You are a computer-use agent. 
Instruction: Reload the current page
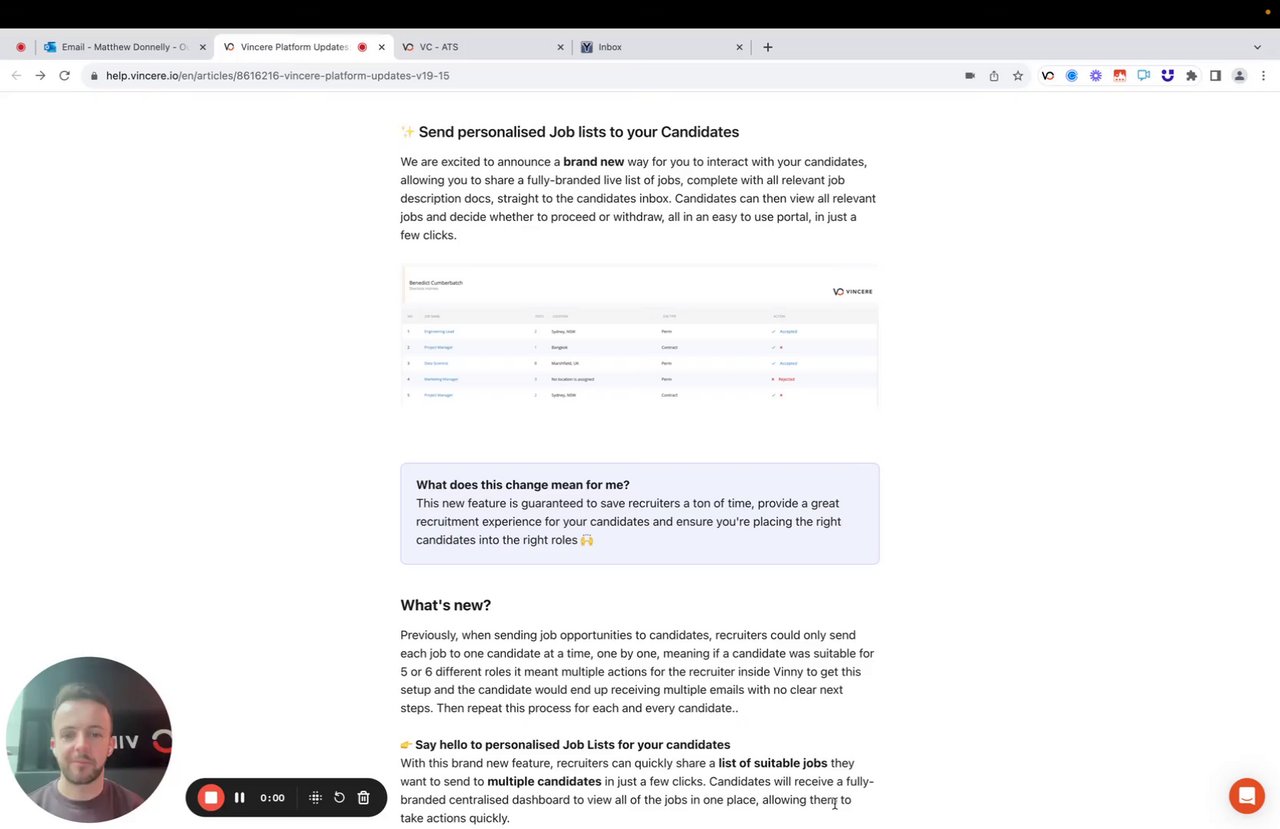pos(64,75)
